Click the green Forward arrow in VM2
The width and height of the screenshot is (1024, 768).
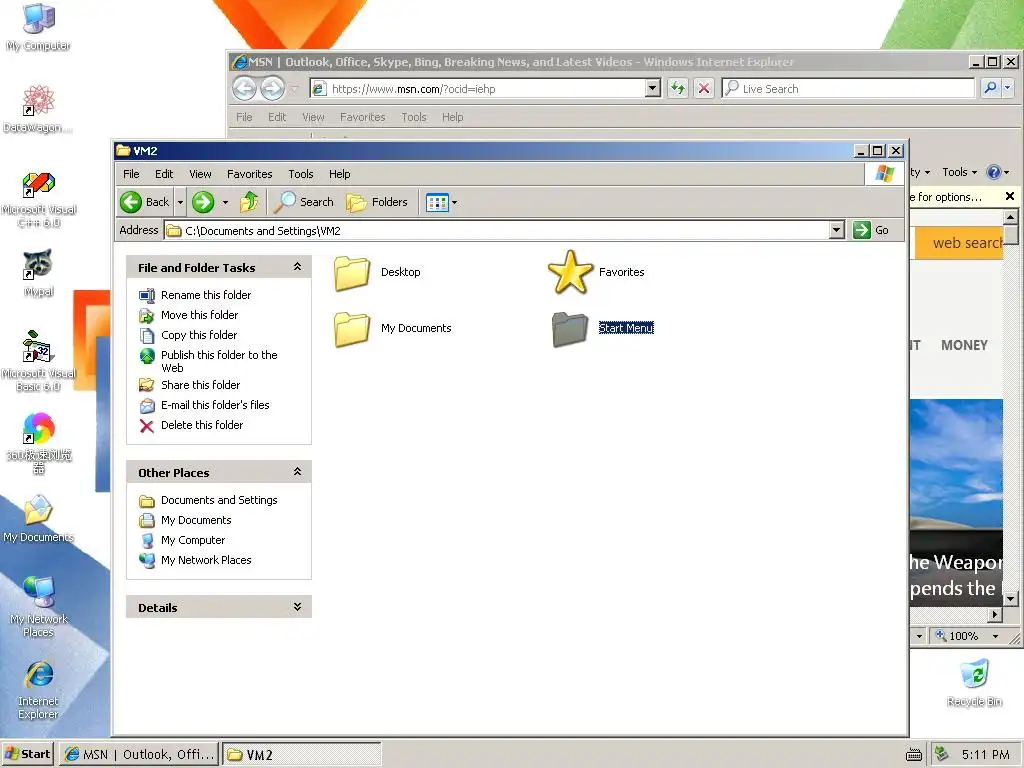(x=203, y=202)
